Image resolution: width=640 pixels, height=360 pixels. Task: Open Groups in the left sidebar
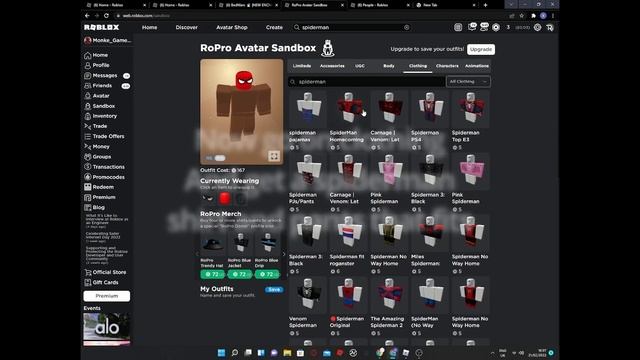[98, 157]
